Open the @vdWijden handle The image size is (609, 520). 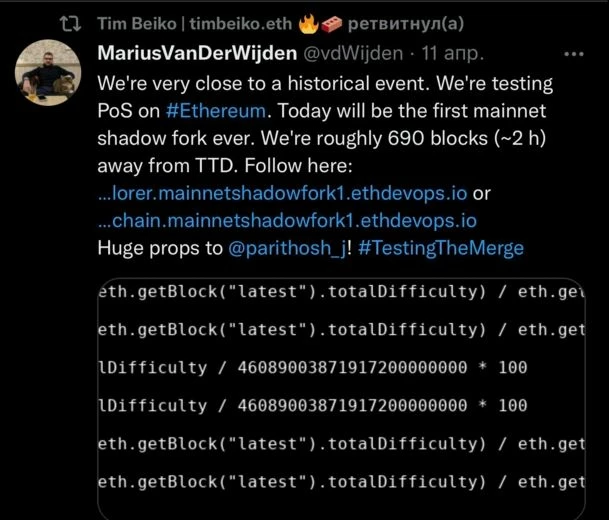click(353, 54)
